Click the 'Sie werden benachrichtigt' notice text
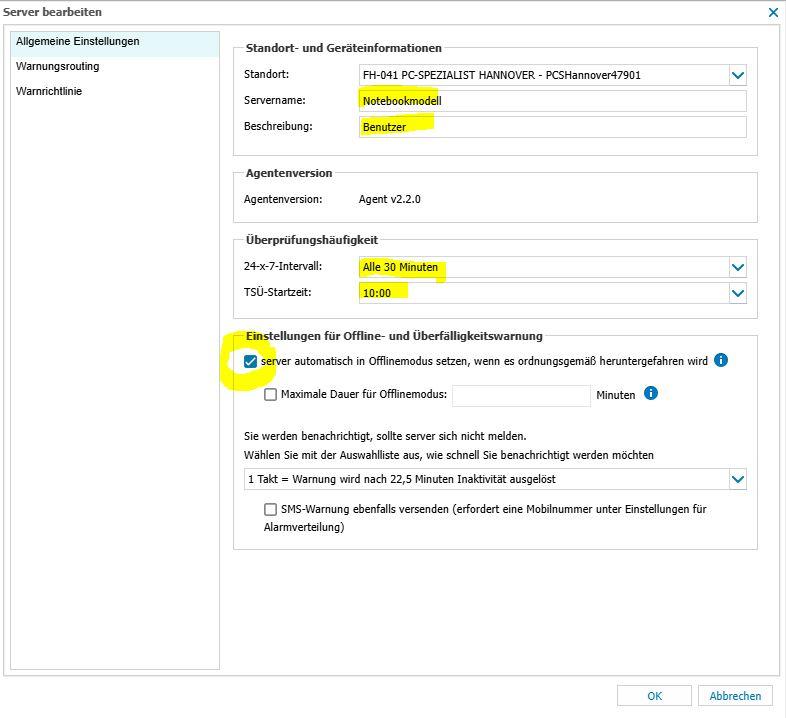The height and width of the screenshot is (718, 786). [385, 436]
